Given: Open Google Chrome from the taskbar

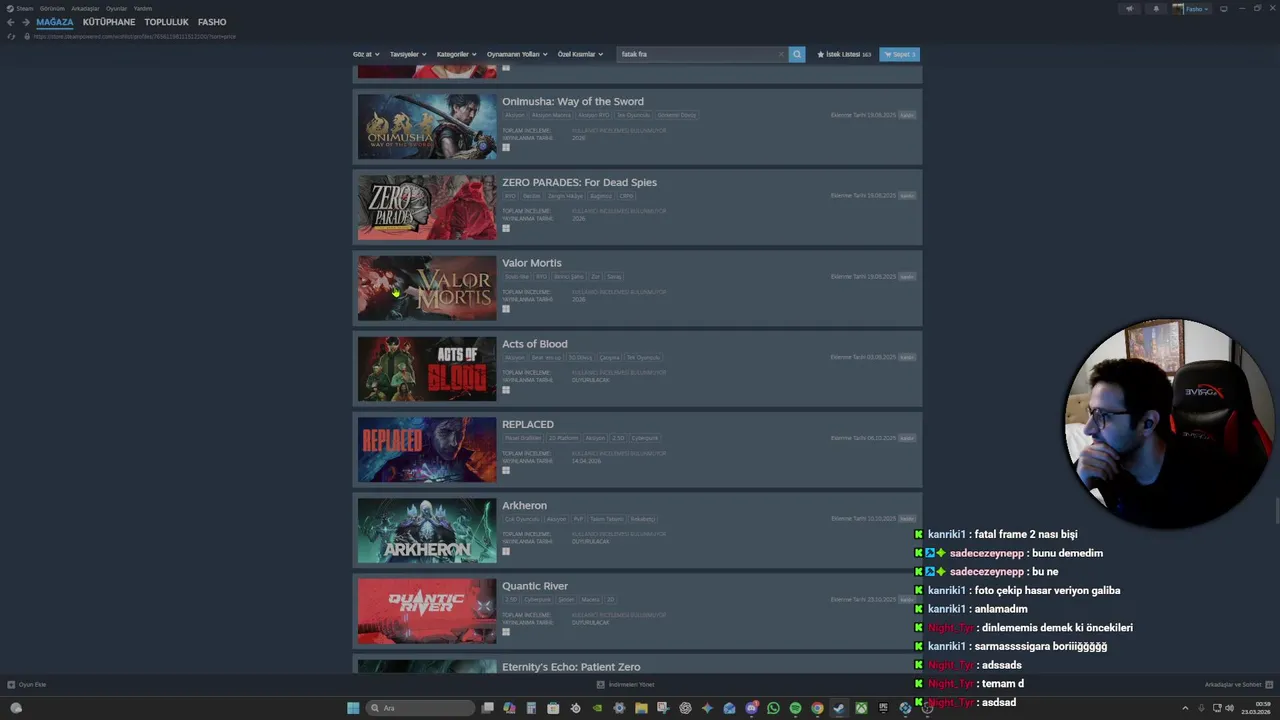Looking at the screenshot, I should 817,708.
